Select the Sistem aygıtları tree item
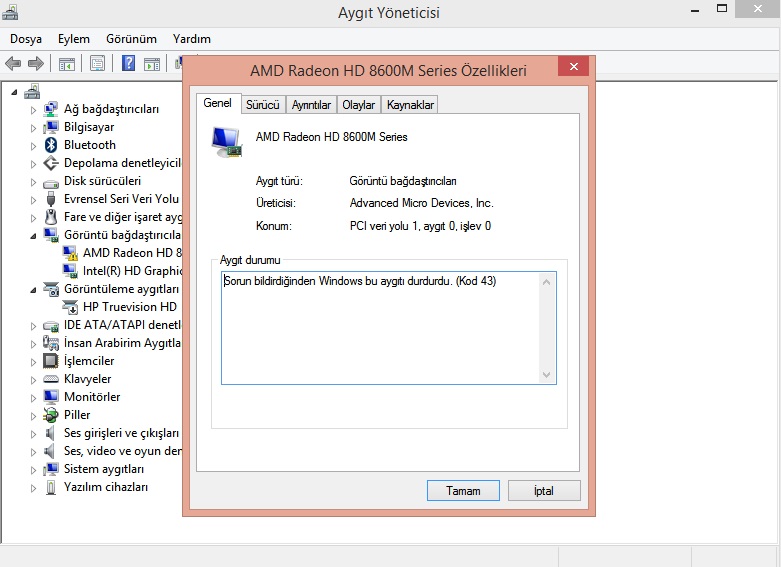 (x=104, y=469)
